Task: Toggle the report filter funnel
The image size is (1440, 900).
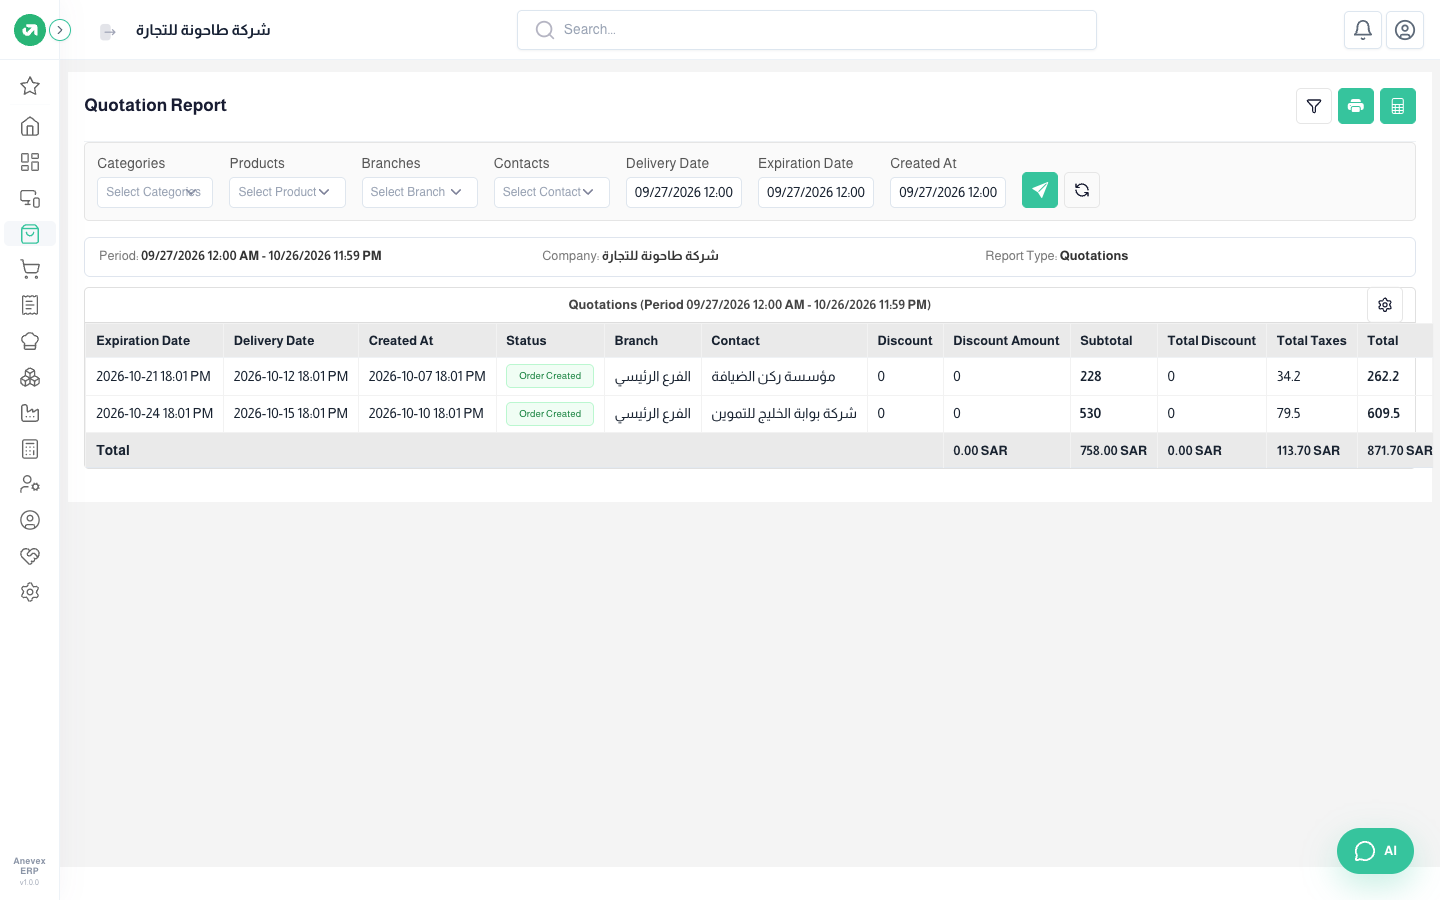Action: point(1314,106)
